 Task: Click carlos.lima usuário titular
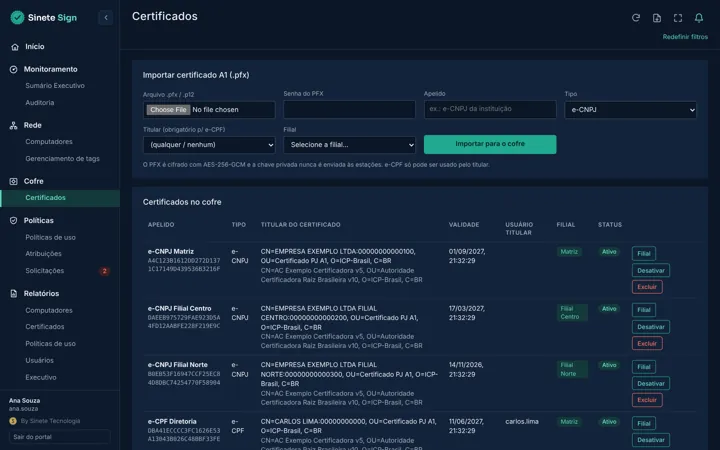tap(522, 422)
